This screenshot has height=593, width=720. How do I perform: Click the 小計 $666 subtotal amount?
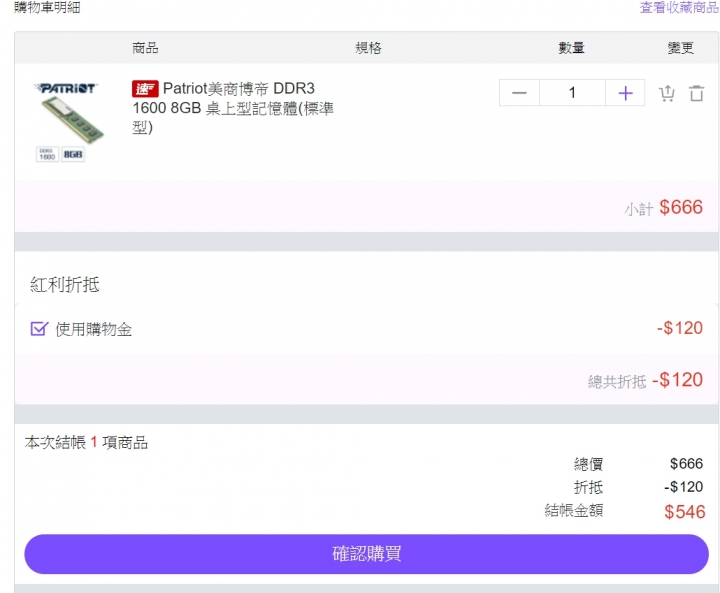[x=681, y=207]
